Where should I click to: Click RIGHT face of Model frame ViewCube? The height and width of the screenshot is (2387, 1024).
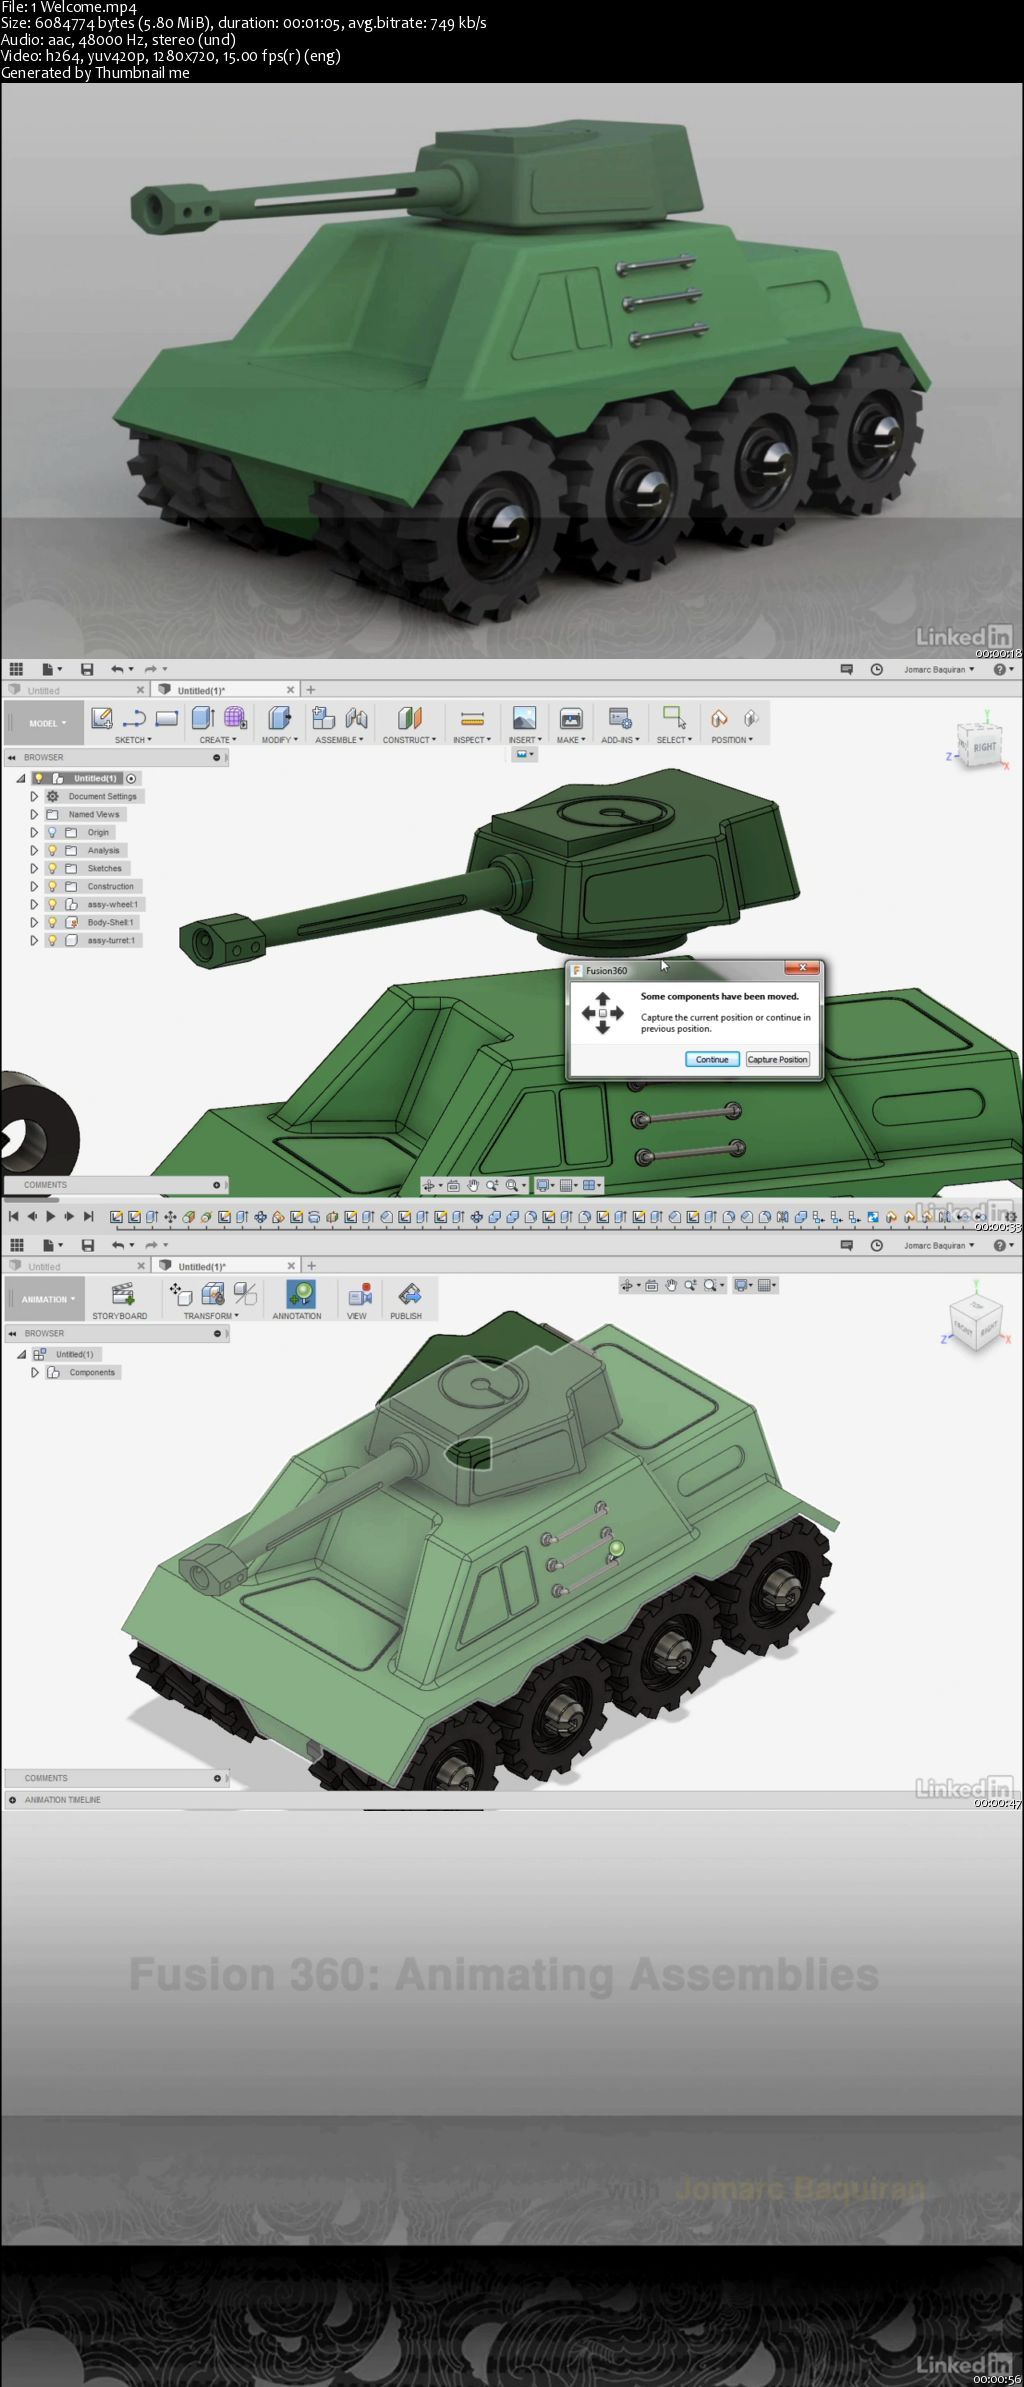984,747
